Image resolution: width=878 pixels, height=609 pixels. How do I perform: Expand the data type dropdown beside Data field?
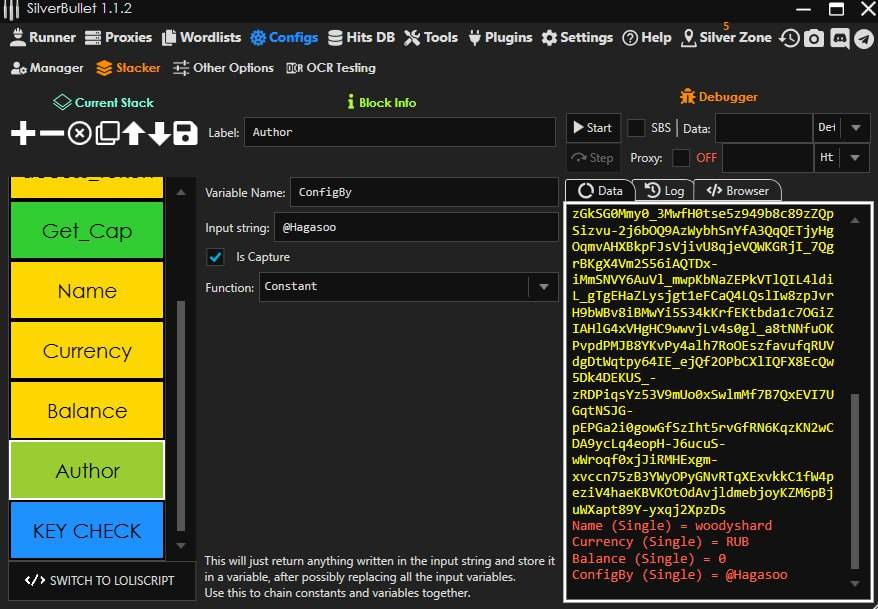(855, 128)
